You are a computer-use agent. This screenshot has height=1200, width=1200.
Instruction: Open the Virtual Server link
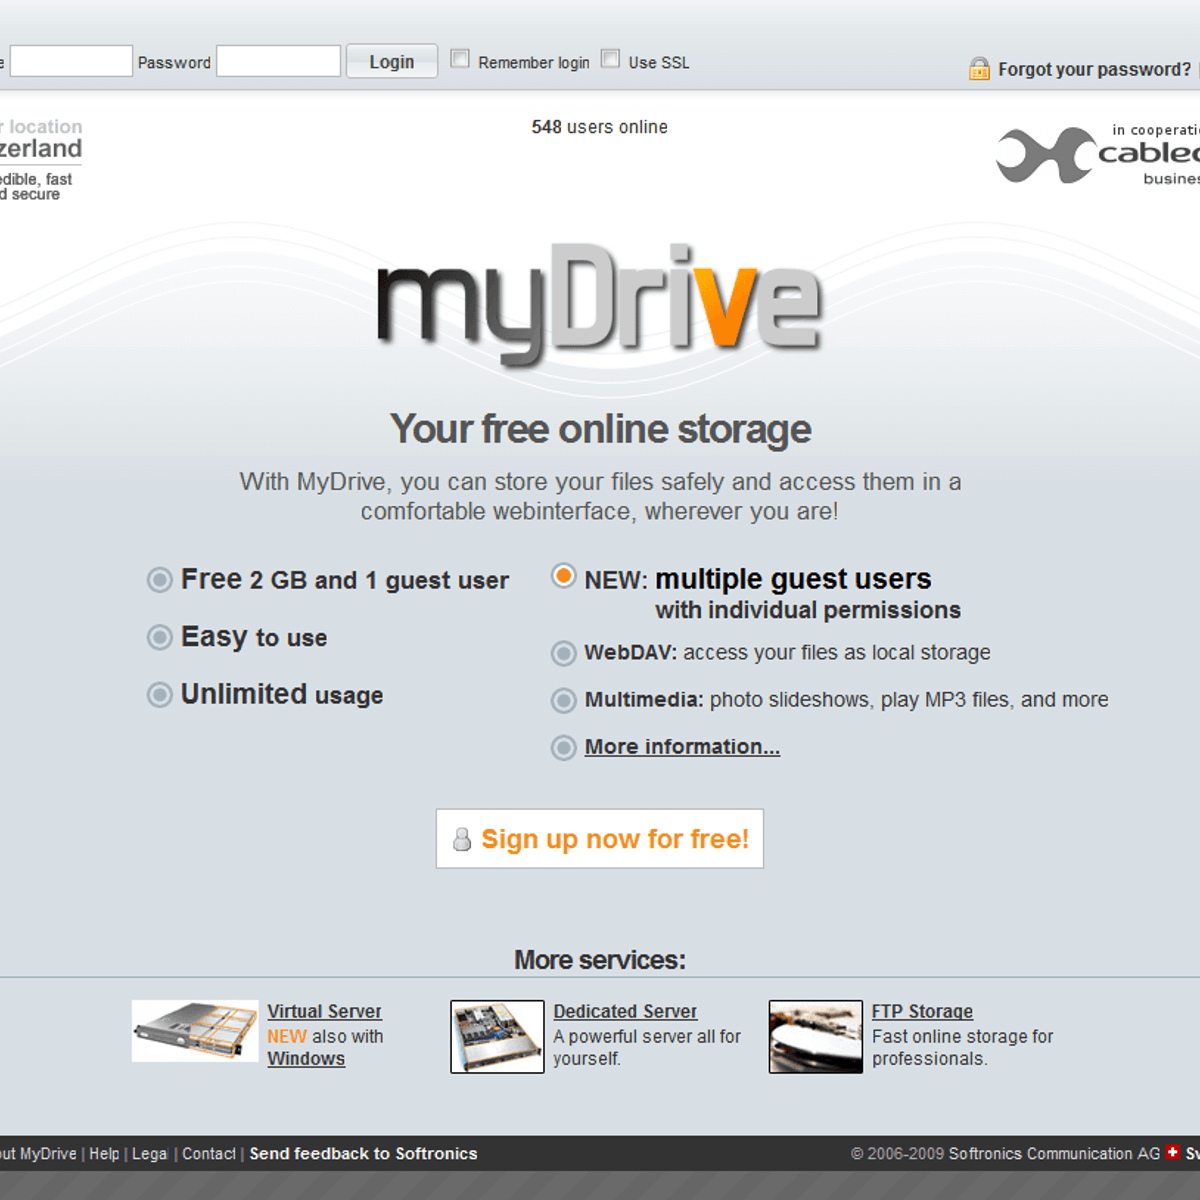tap(324, 1011)
